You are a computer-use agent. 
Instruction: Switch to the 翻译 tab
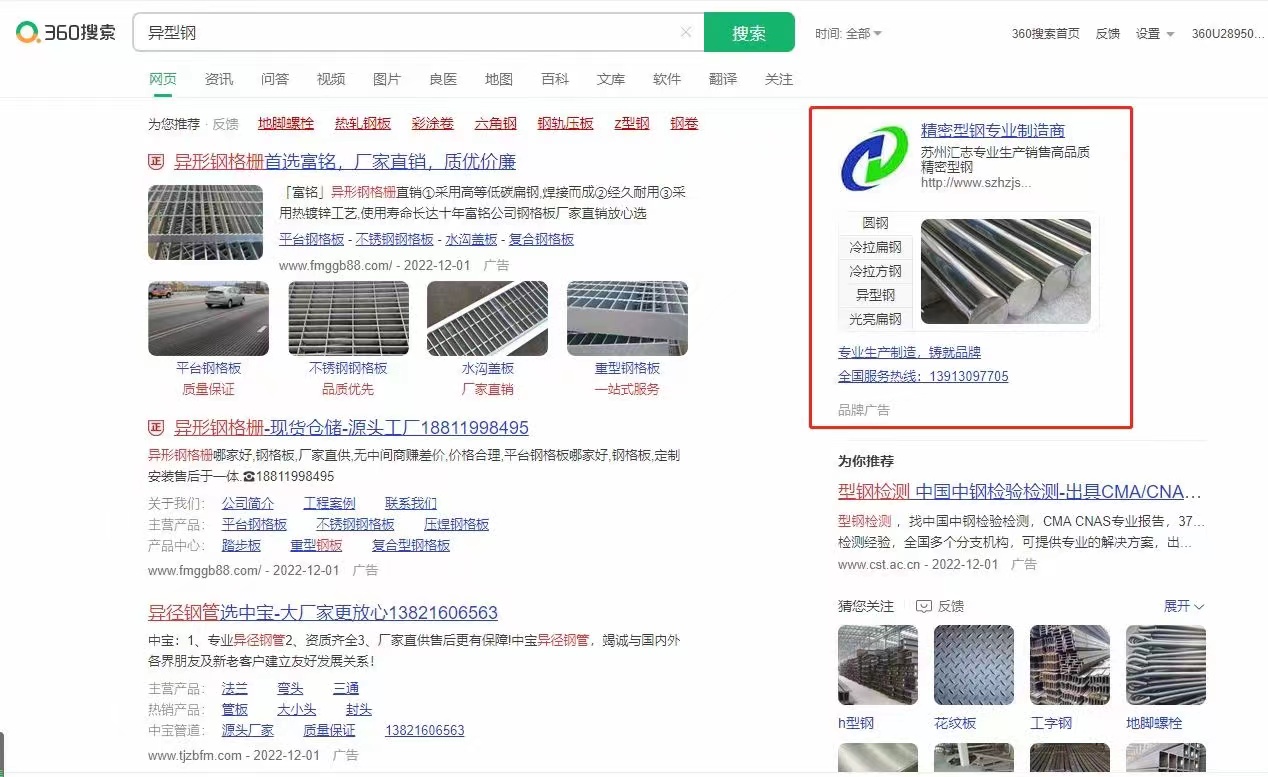(x=723, y=79)
